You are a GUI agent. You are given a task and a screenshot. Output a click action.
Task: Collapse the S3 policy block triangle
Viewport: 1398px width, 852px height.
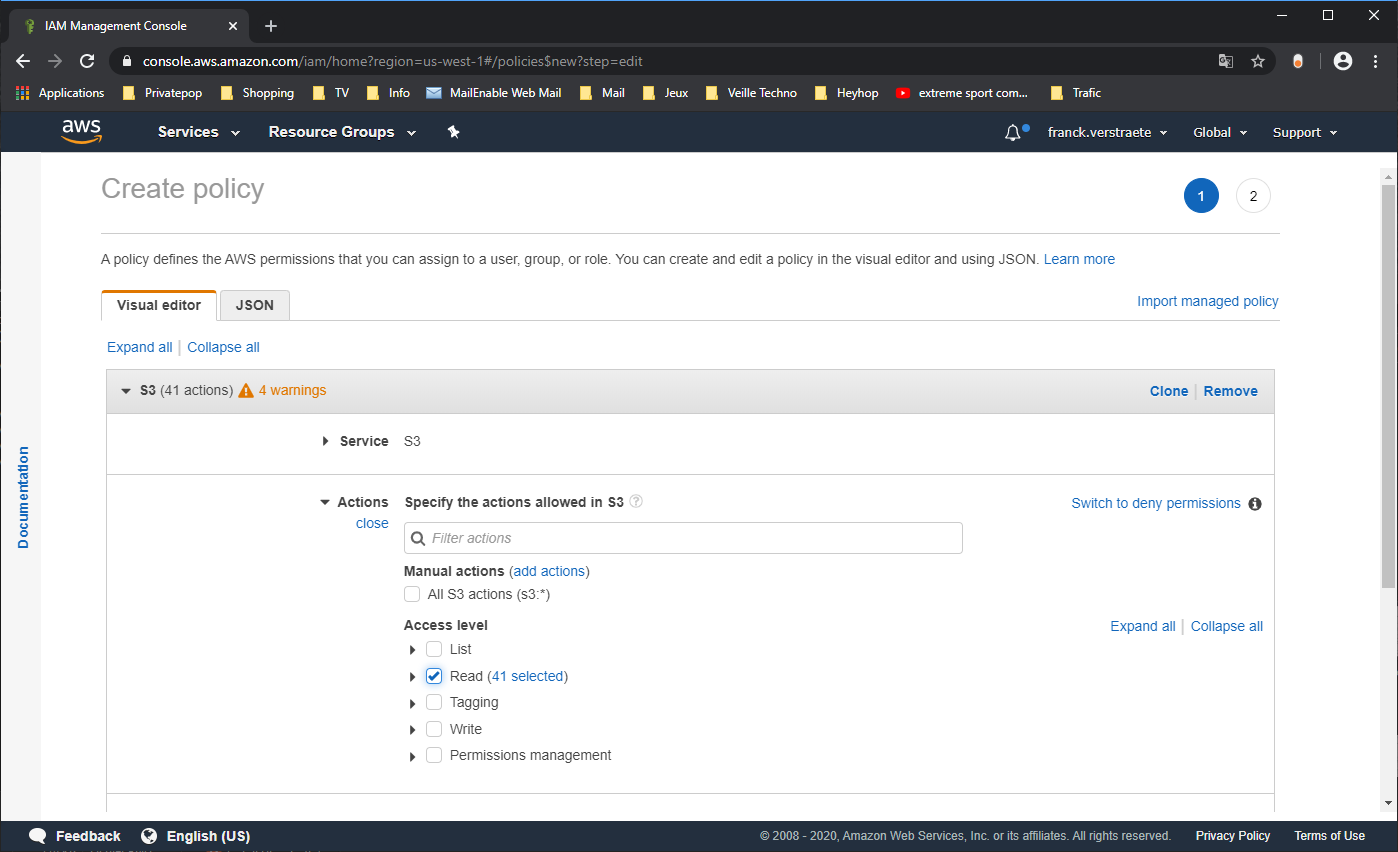[x=126, y=391]
